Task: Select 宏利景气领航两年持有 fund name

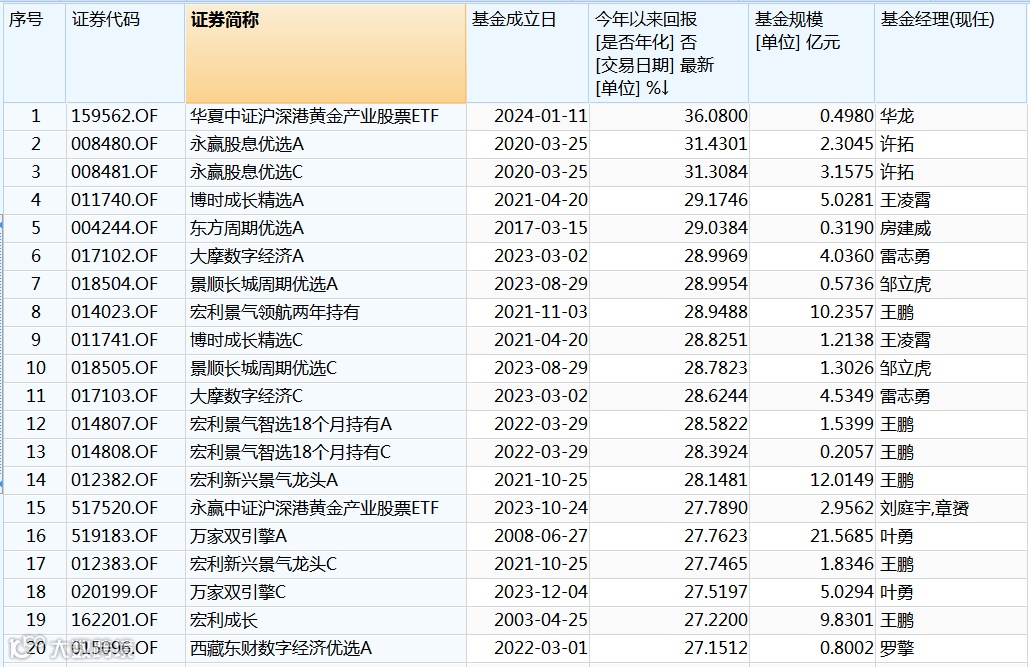Action: click(275, 311)
